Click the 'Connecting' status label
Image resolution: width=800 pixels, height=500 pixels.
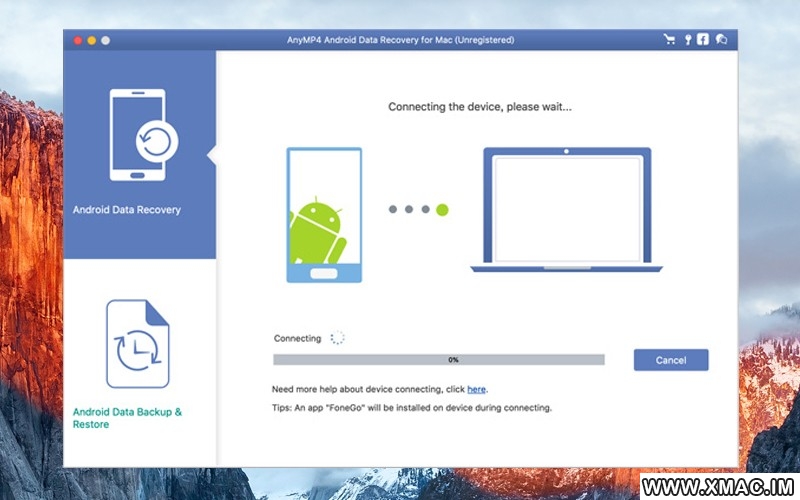coord(297,338)
